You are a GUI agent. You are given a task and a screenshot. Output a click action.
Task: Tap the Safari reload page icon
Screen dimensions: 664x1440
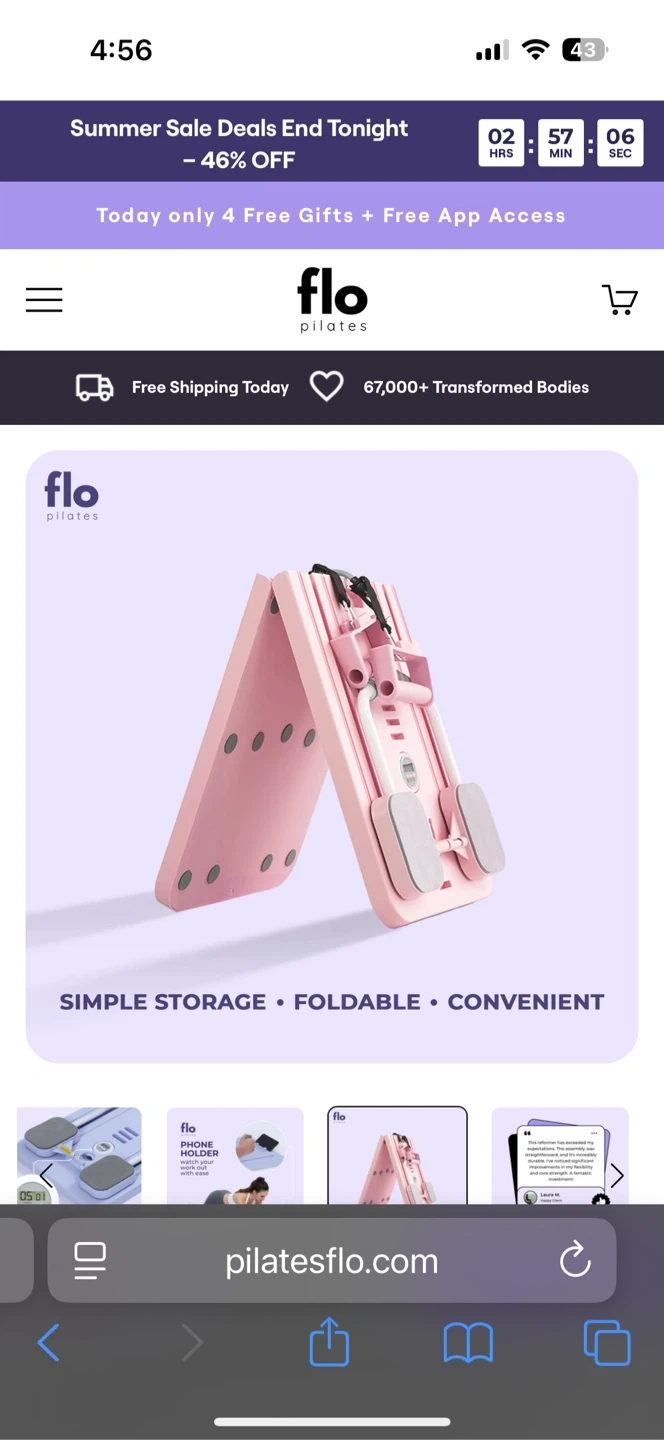pyautogui.click(x=575, y=1261)
